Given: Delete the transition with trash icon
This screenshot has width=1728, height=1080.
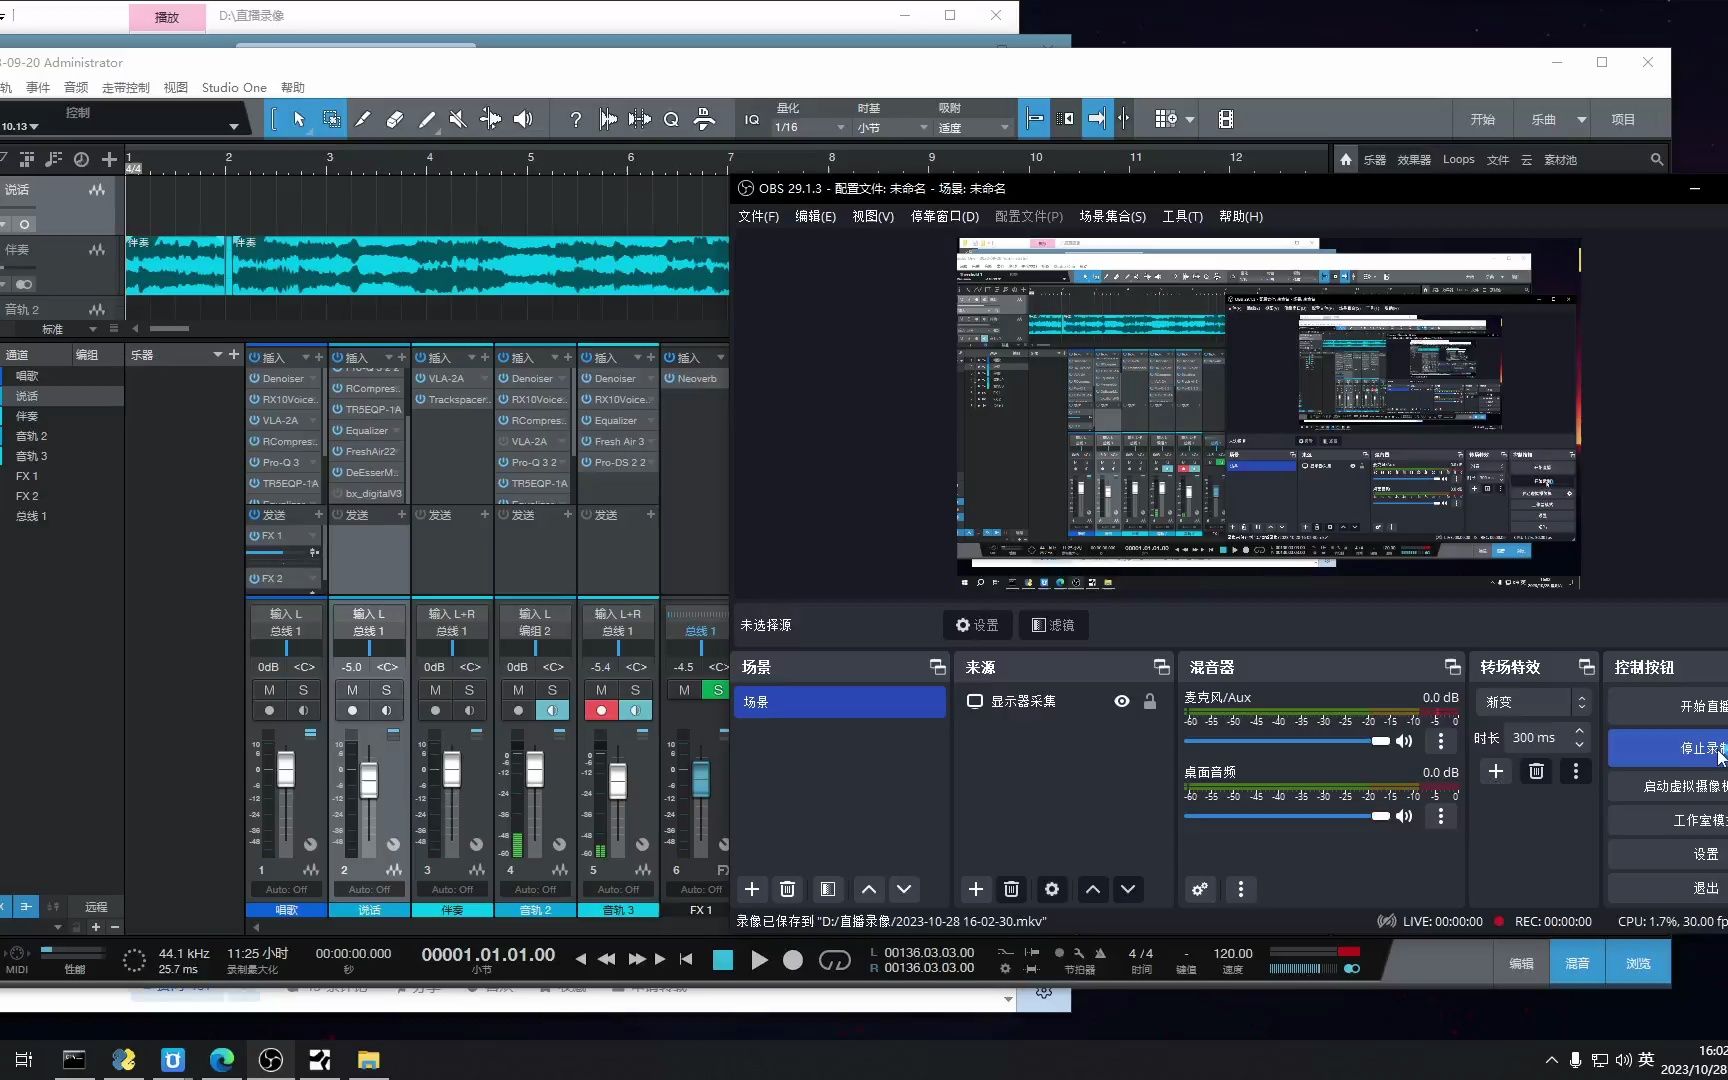Looking at the screenshot, I should (1537, 771).
